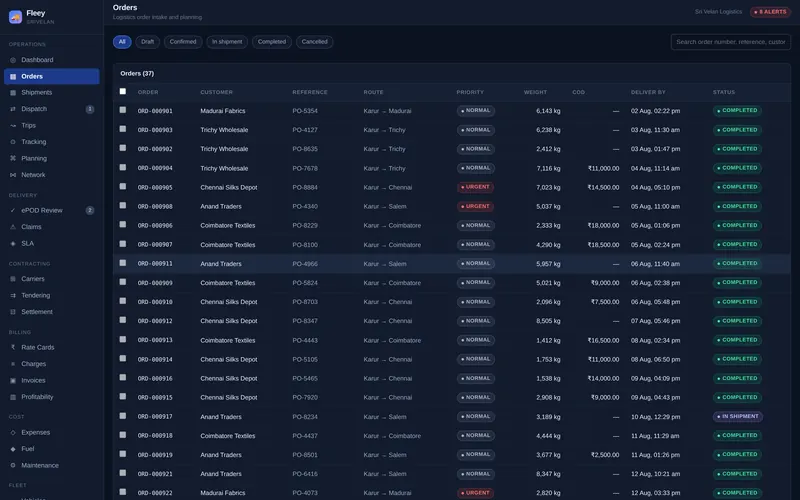The width and height of the screenshot is (800, 500).
Task: Open the Tendering page
Action: point(52,295)
